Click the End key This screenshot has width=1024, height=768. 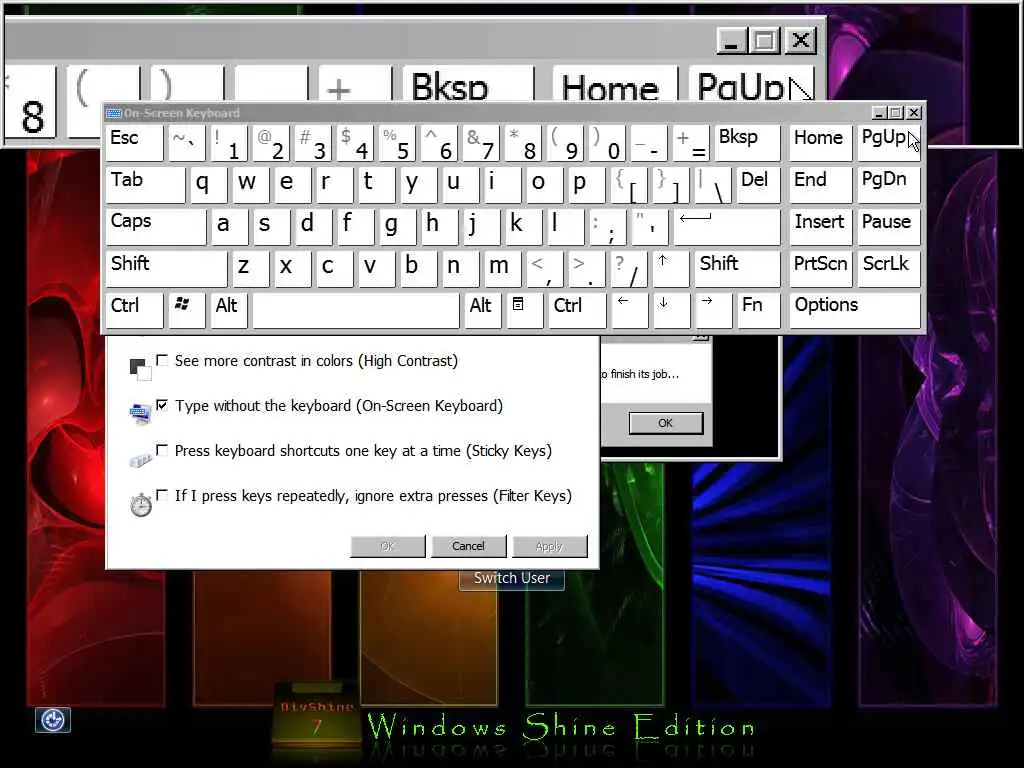pyautogui.click(x=820, y=185)
